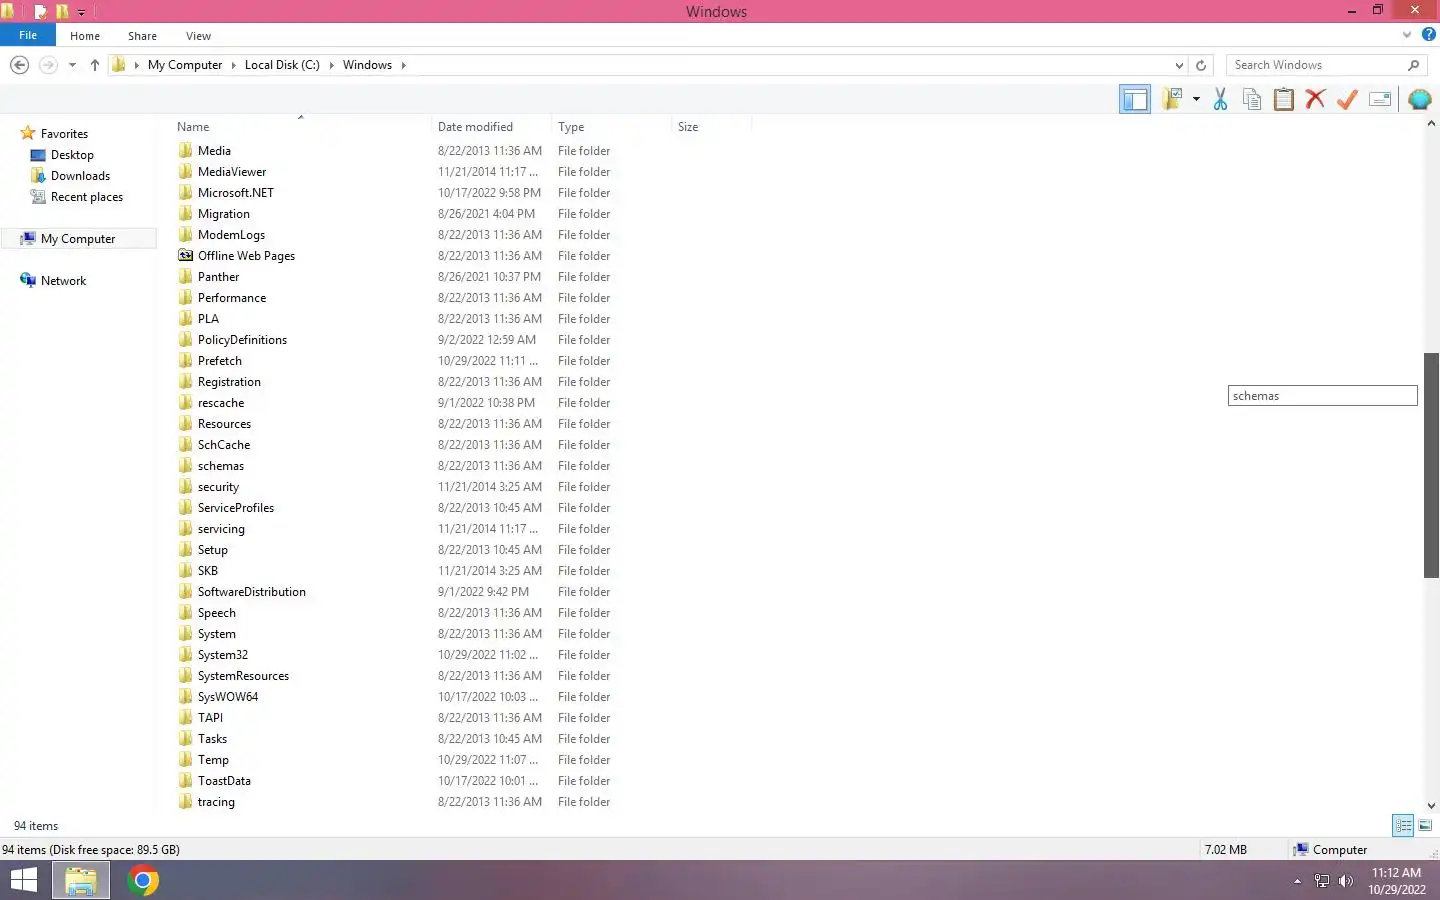Click the Cut scissors icon

tap(1220, 99)
